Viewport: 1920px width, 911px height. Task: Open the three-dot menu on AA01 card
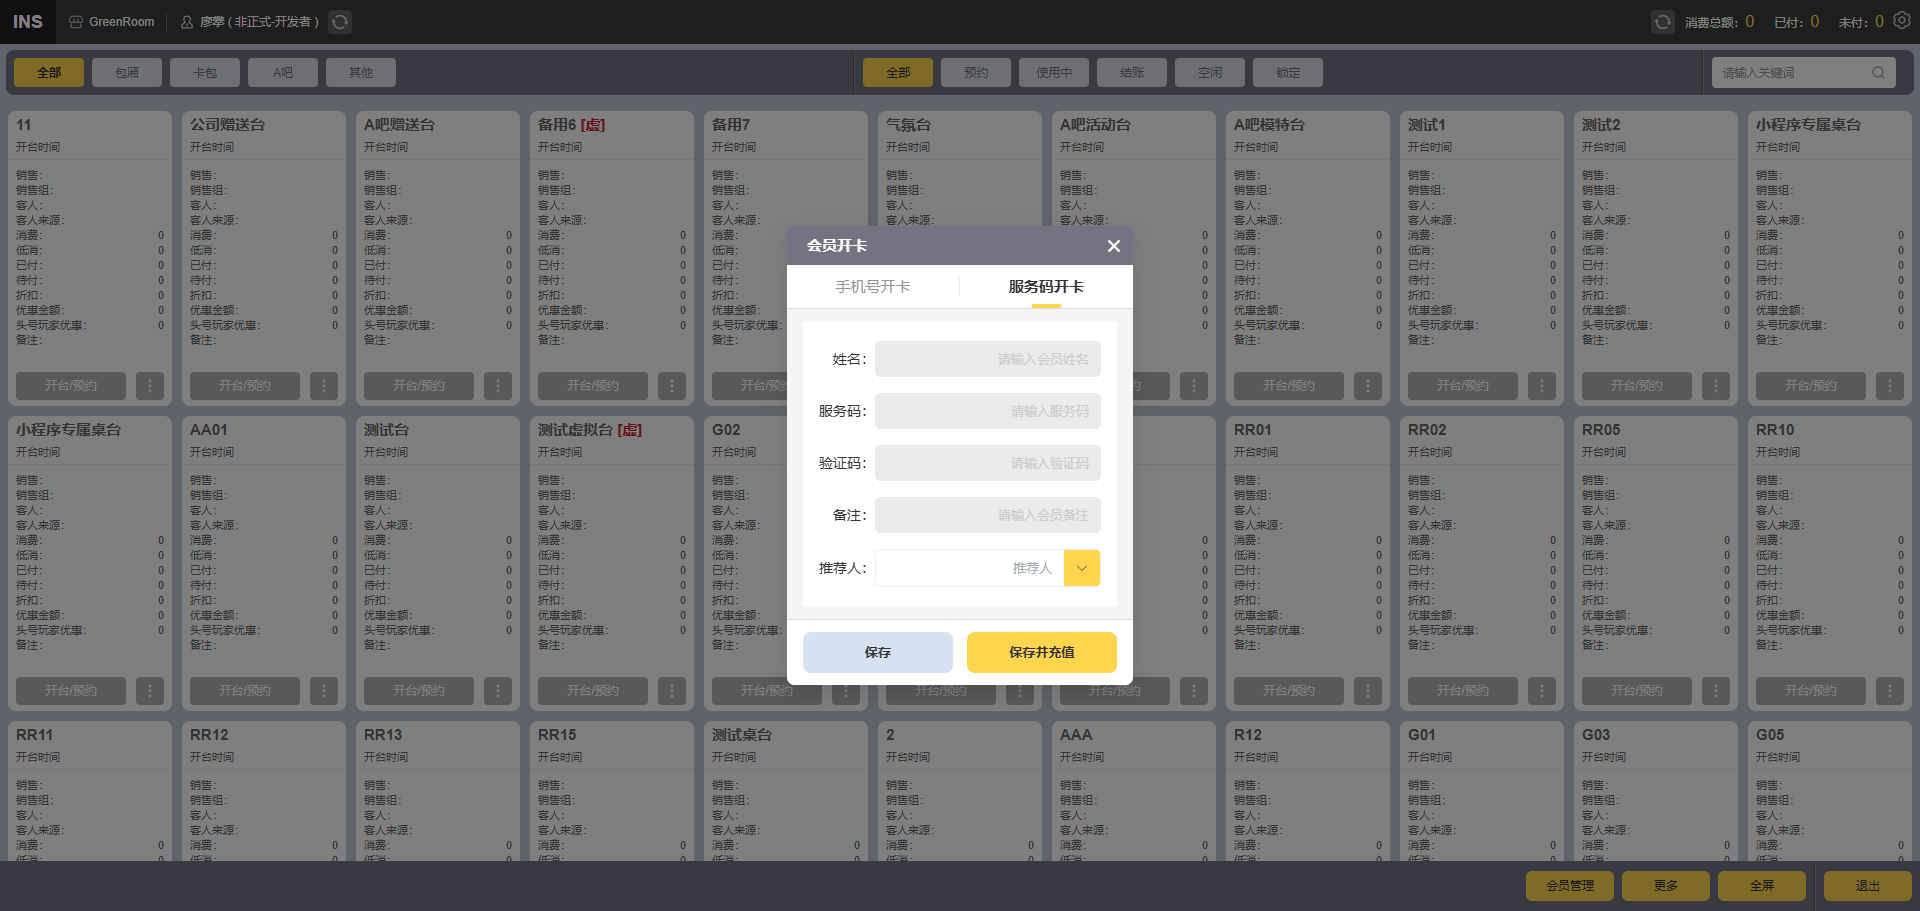click(x=324, y=691)
